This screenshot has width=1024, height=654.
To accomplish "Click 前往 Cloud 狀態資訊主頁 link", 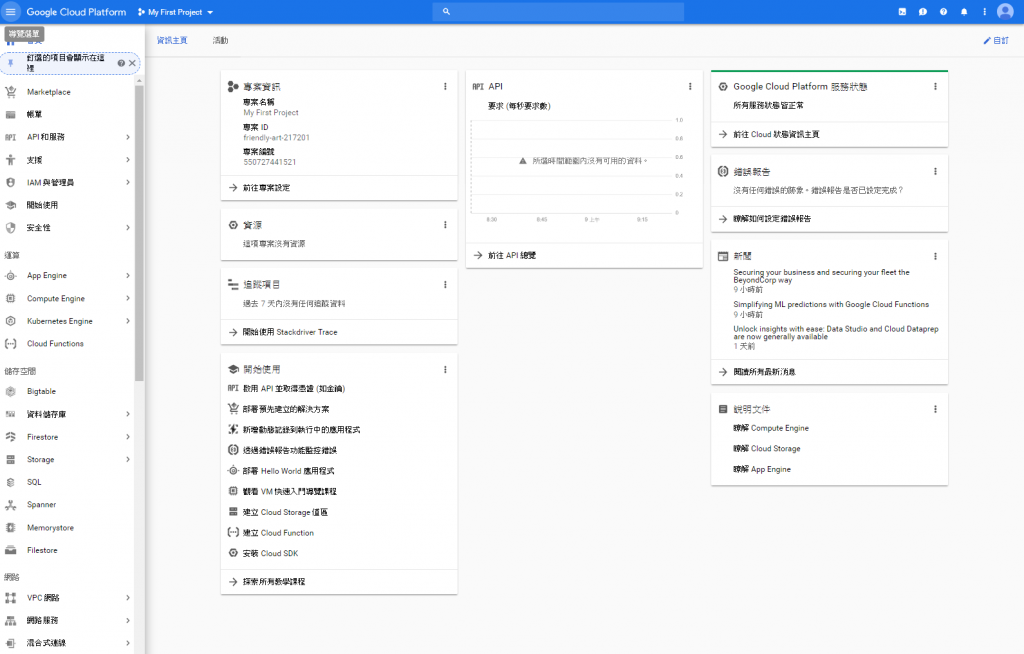I will tap(776, 135).
